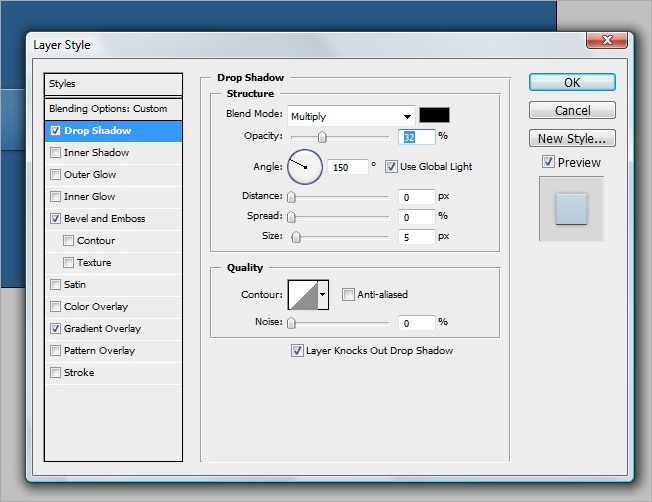Toggle Layer Knocks Out Drop Shadow
Screen dimensions: 652x502
pos(297,351)
